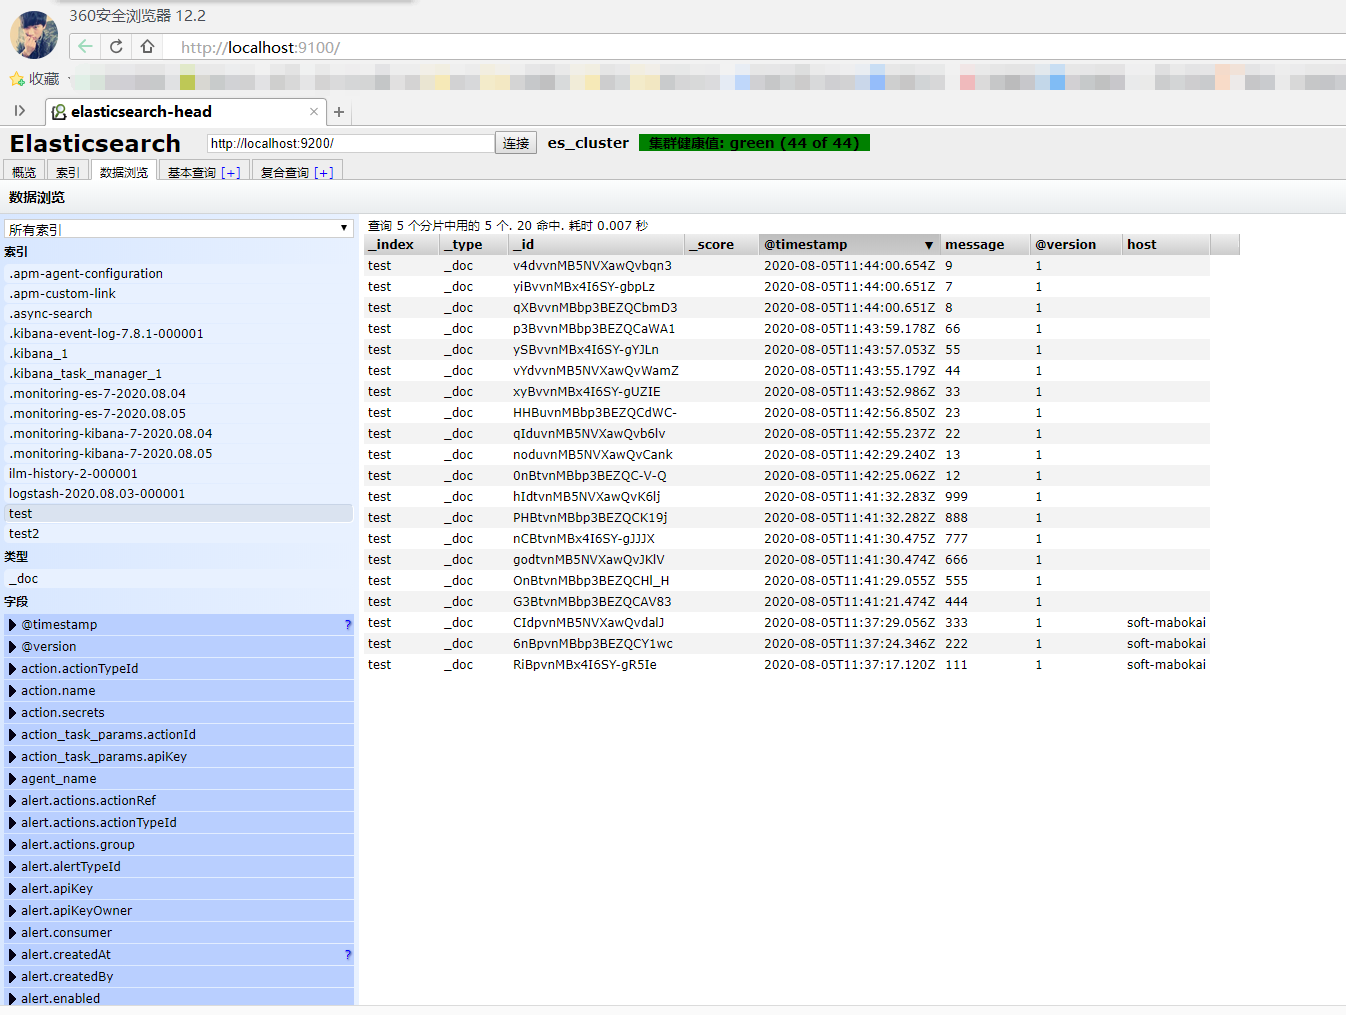Expand the agent_name field filter

[x=13, y=779]
